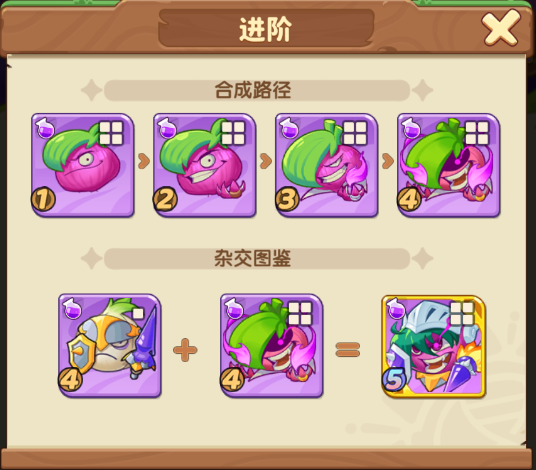Click the potion icon on stage 1 card

click(x=45, y=128)
